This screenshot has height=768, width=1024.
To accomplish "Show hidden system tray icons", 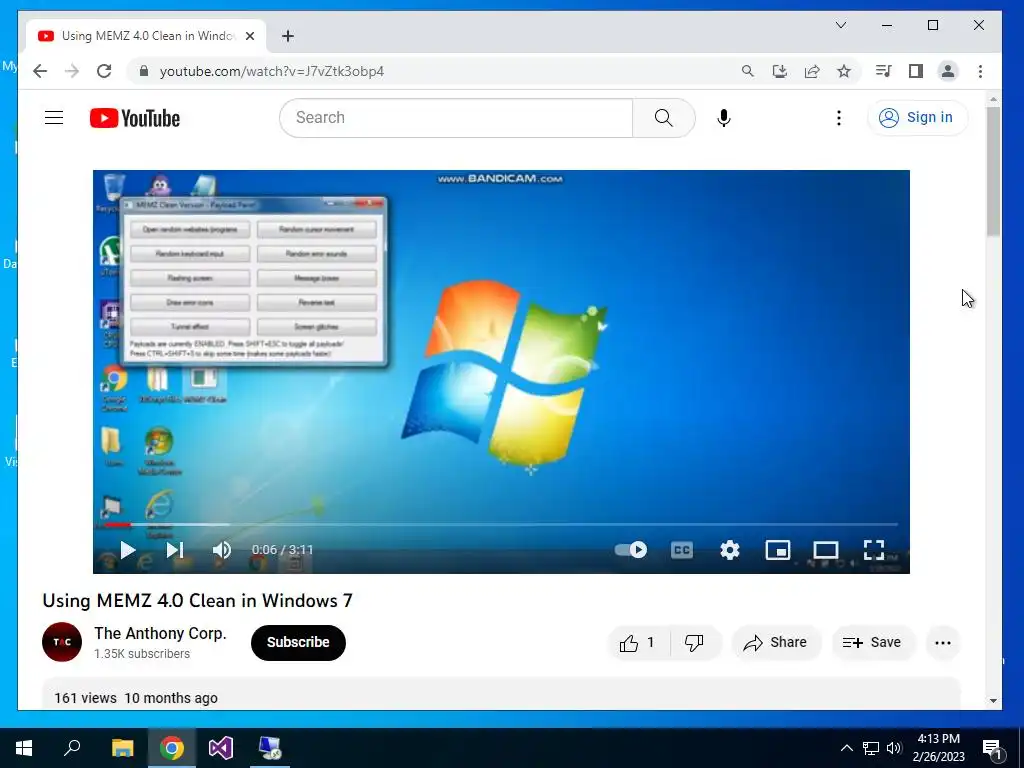I will click(x=846, y=748).
